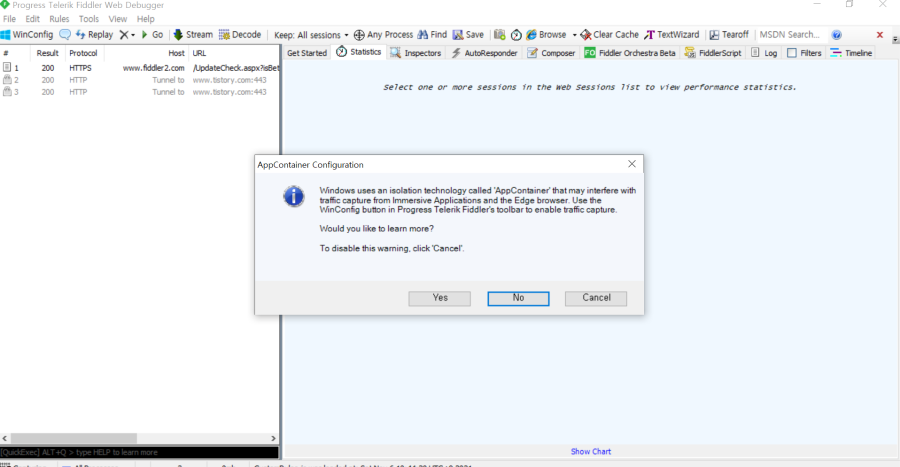Switch to the Get Started tab

[x=307, y=53]
